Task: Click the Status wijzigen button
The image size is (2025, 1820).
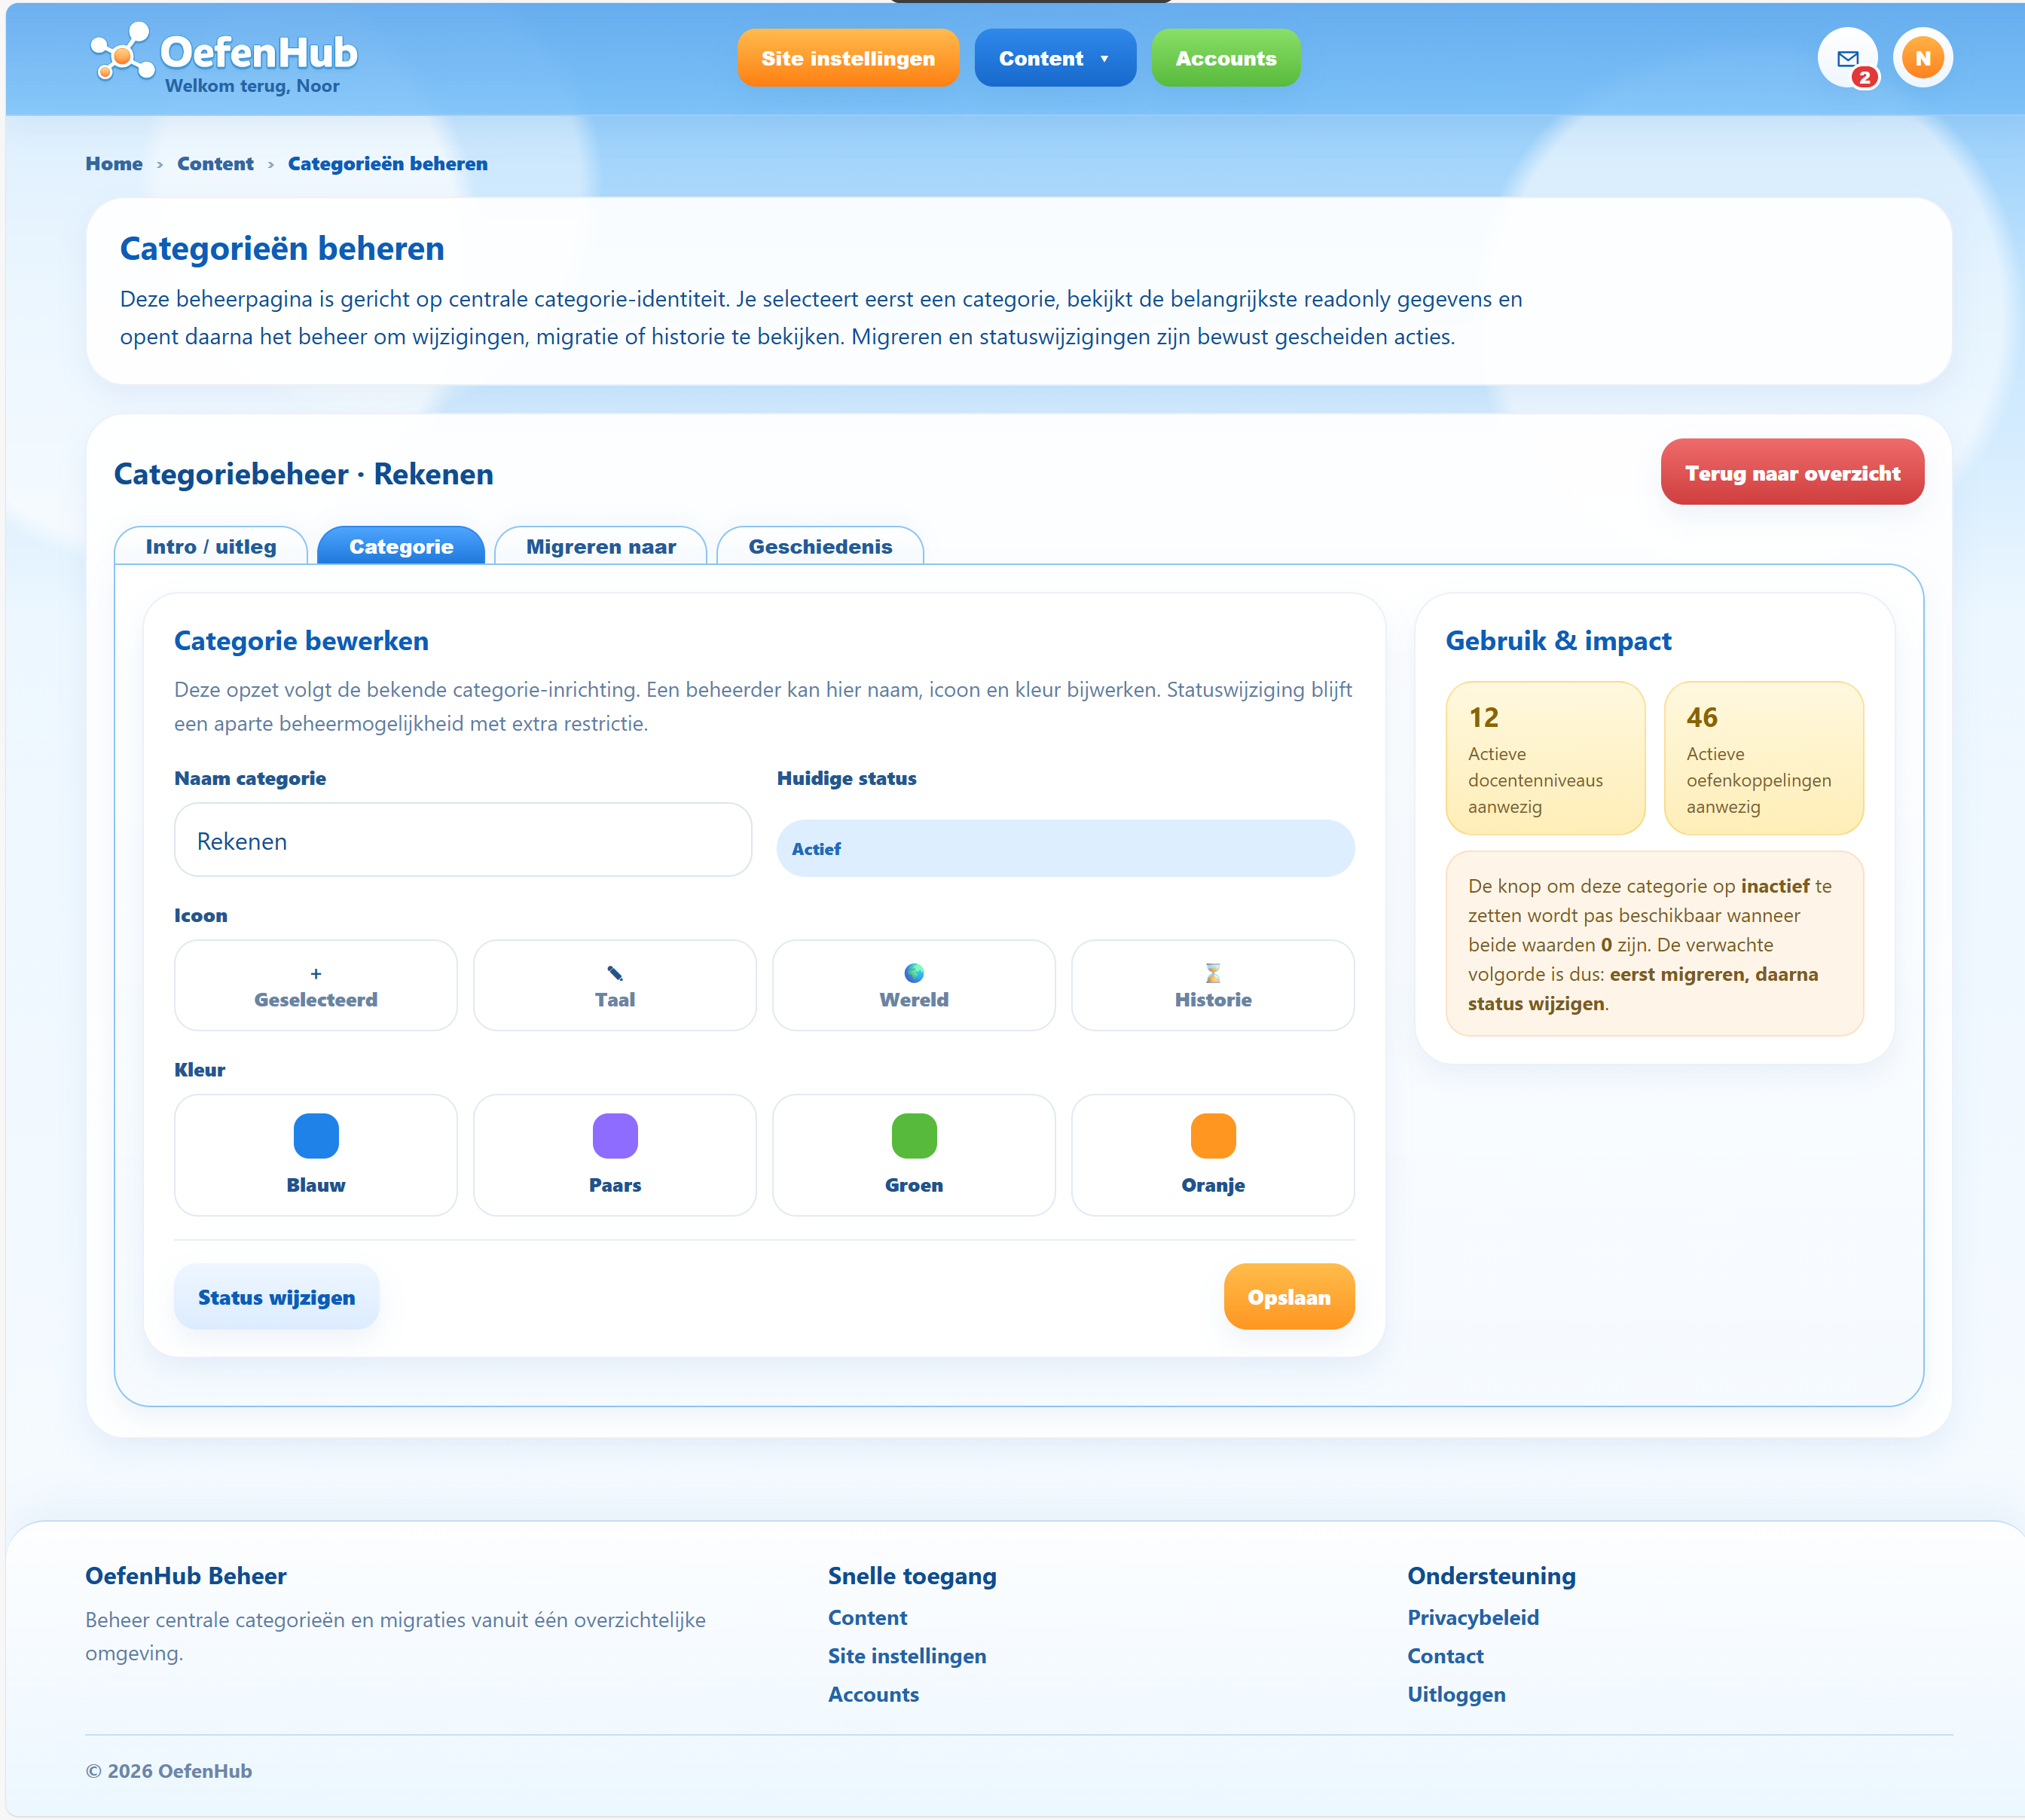Action: click(x=277, y=1297)
